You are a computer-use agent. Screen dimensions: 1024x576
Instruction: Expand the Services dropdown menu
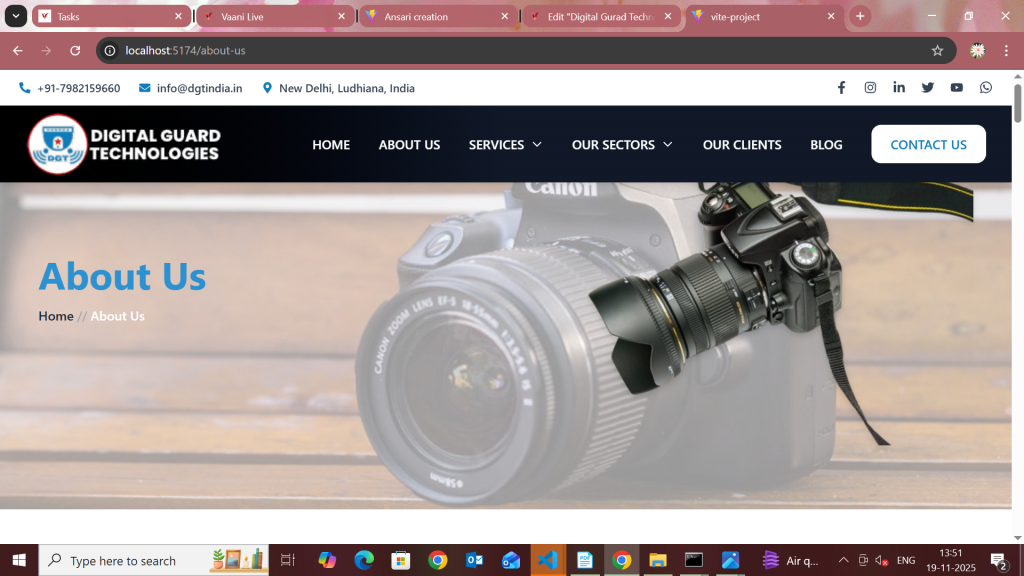coord(505,145)
